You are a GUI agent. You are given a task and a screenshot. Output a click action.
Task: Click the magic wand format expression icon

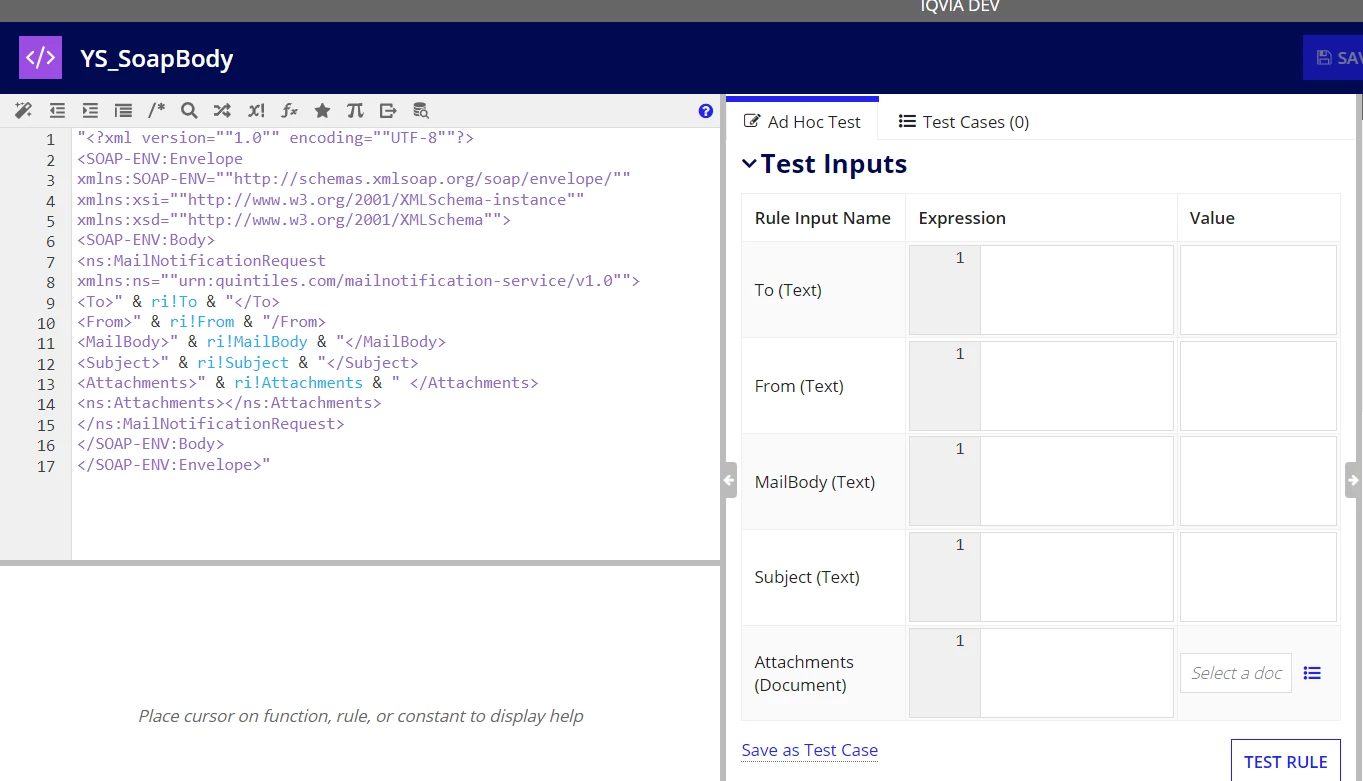click(x=24, y=111)
